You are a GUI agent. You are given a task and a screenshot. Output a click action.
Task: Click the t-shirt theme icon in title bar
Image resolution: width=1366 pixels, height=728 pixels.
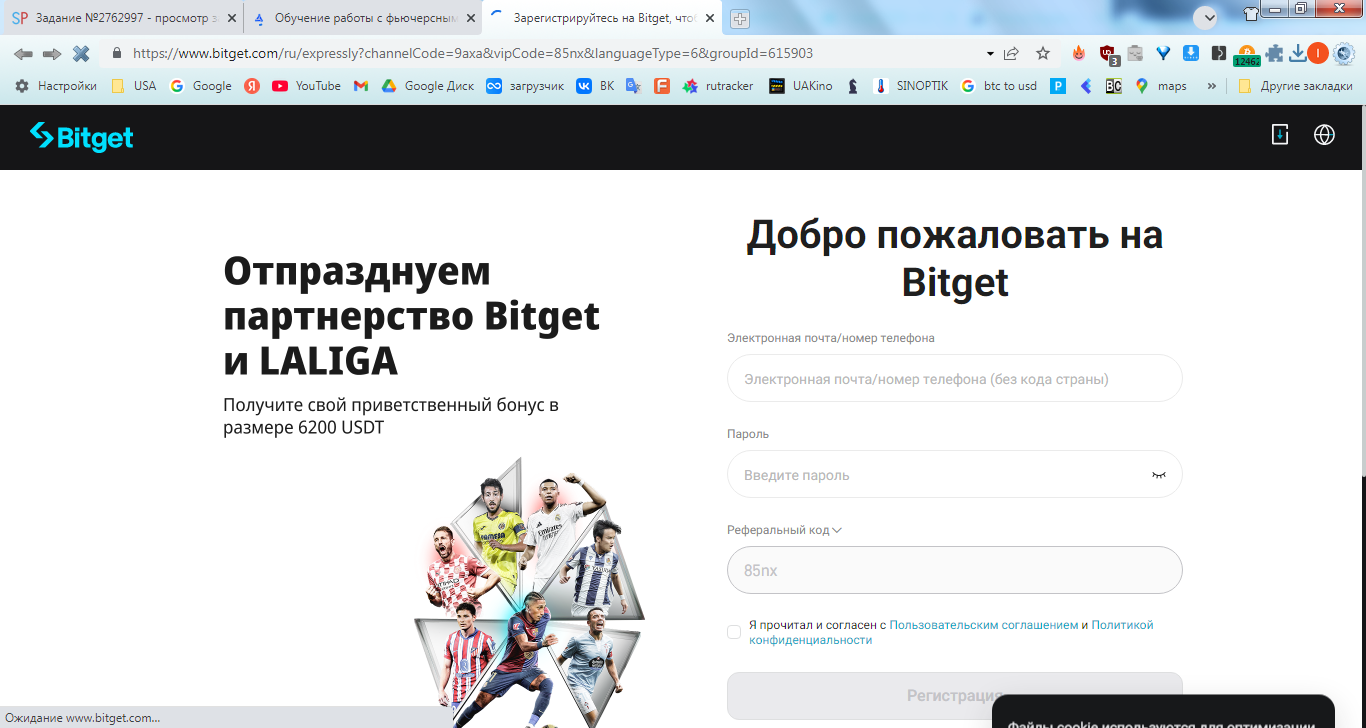tap(1251, 14)
